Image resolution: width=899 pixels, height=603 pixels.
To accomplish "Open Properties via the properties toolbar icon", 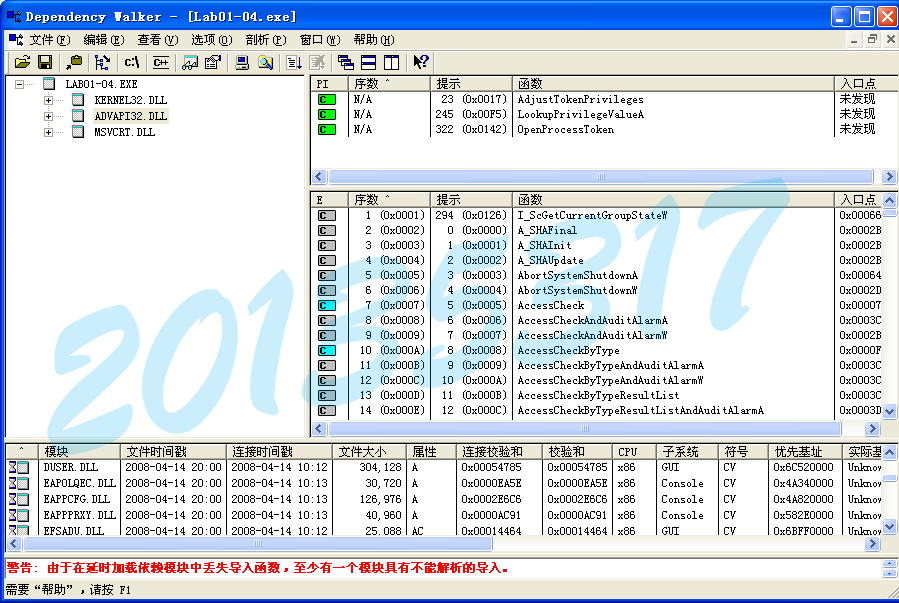I will (x=210, y=62).
